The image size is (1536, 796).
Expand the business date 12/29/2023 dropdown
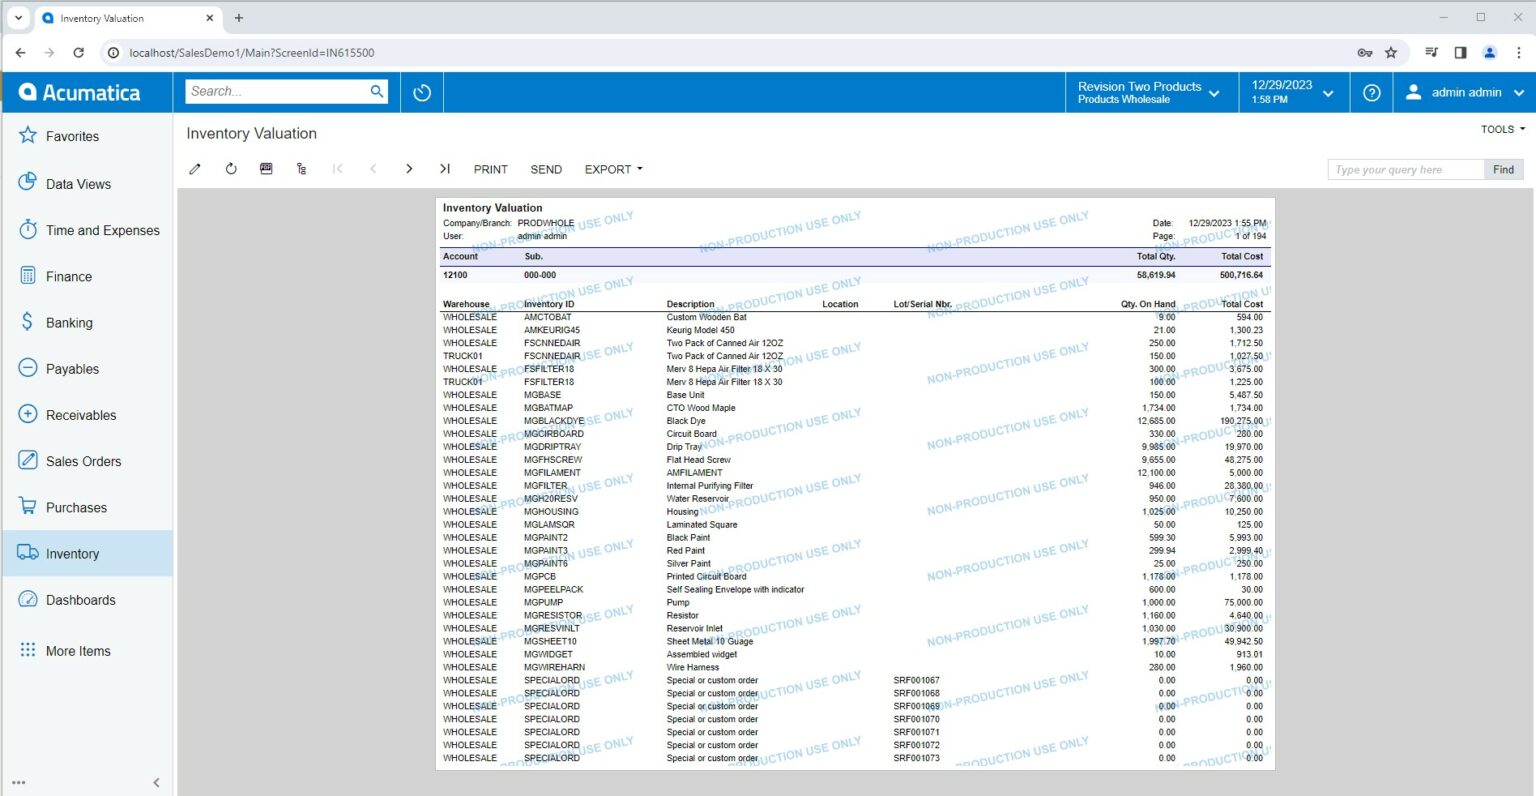(1292, 93)
